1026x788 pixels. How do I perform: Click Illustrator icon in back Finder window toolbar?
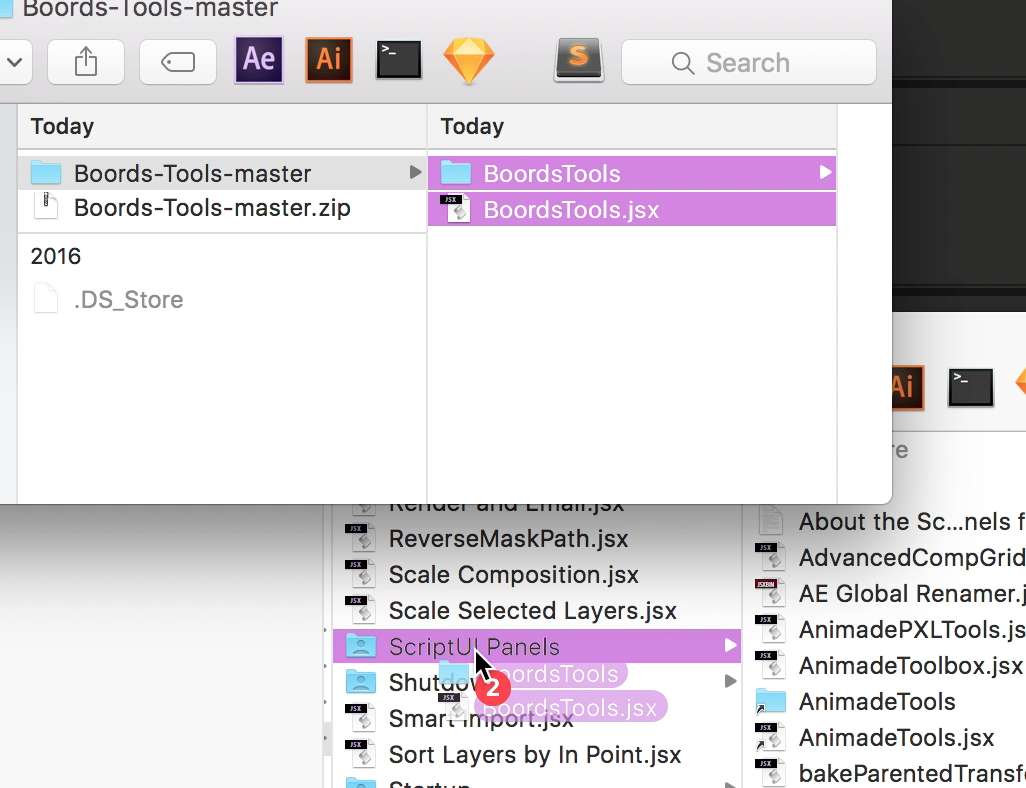[908, 387]
